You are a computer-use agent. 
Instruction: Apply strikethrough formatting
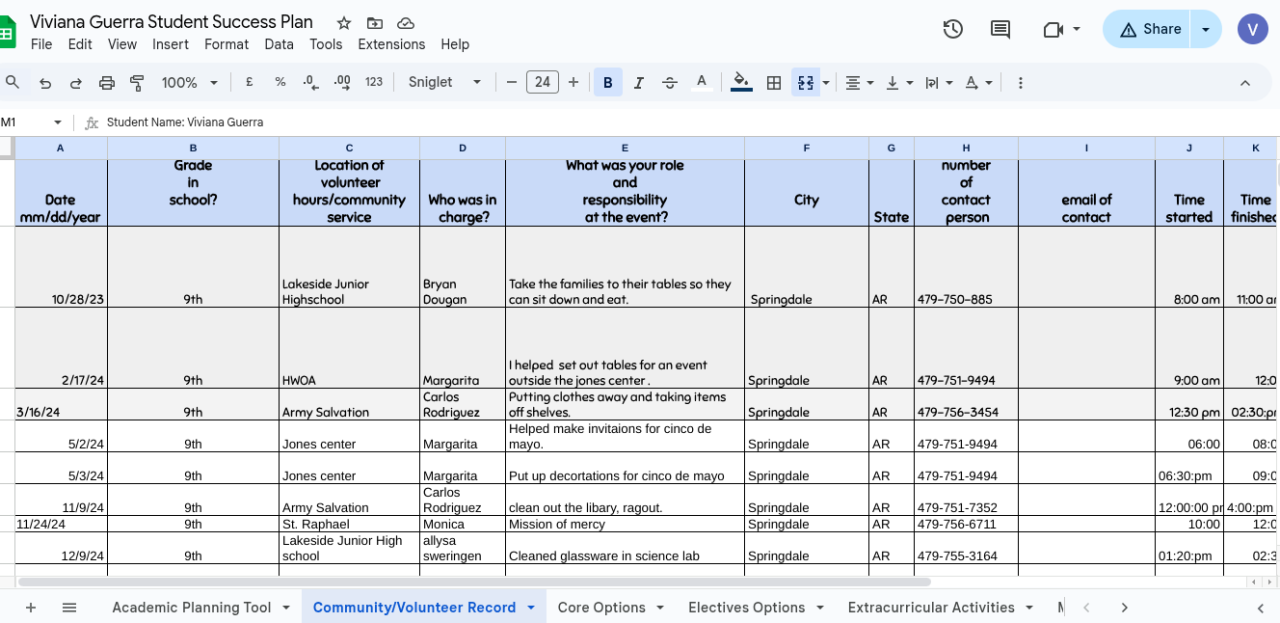[x=670, y=83]
